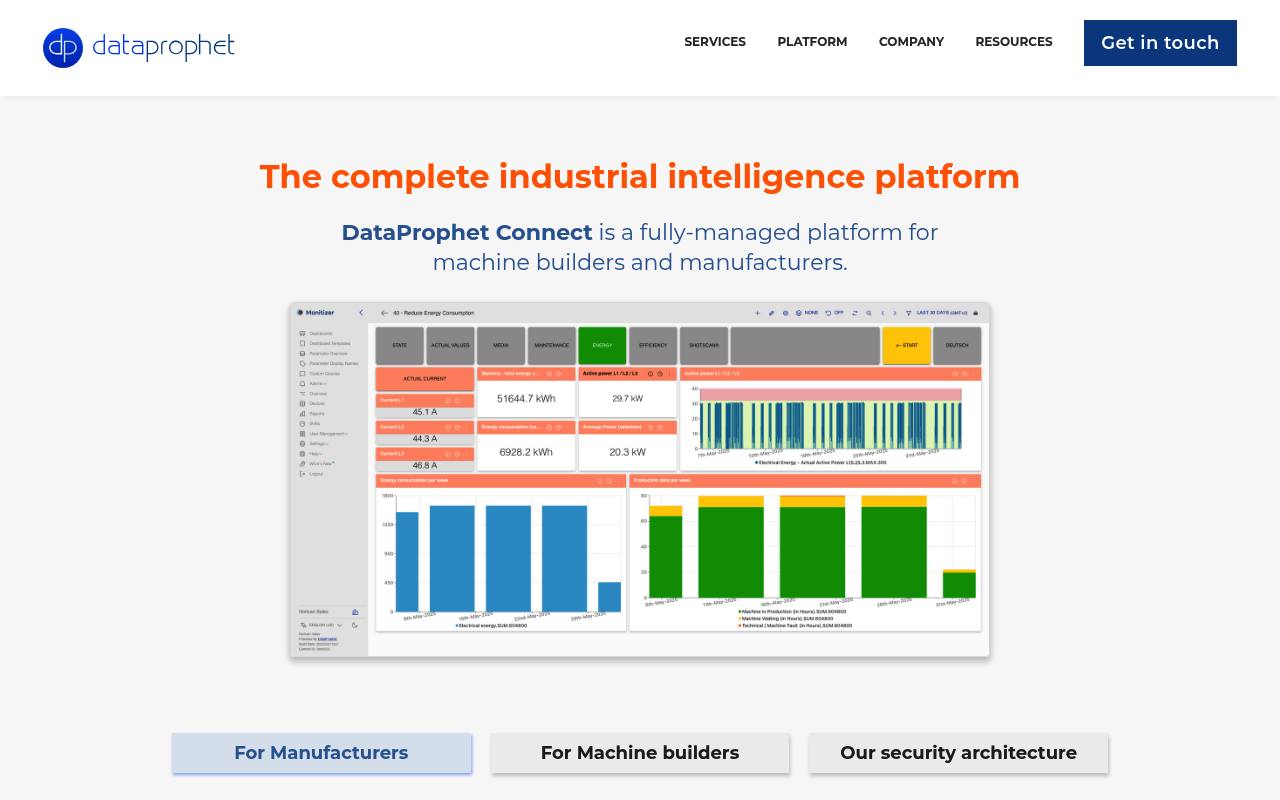The width and height of the screenshot is (1280, 800).
Task: Click the bold 'DataProphet Connect' text
Action: pyautogui.click(x=467, y=232)
